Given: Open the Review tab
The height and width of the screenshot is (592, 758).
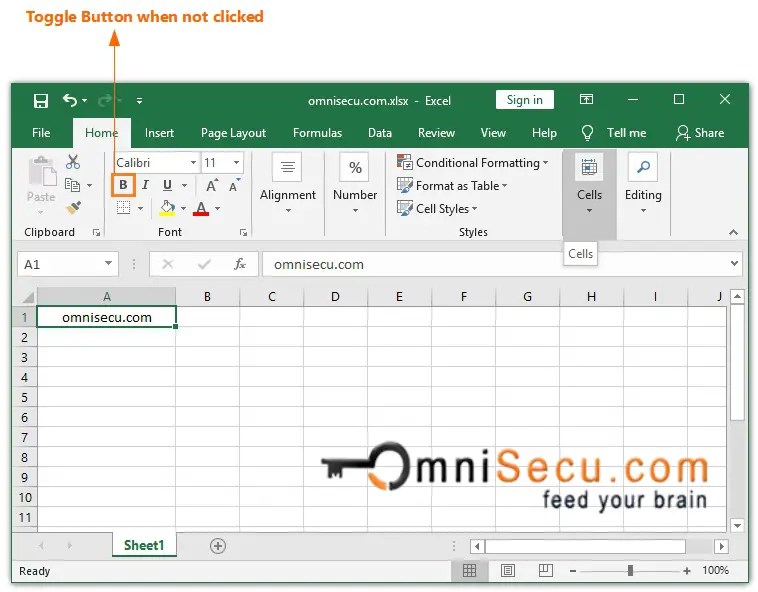Looking at the screenshot, I should pos(436,133).
